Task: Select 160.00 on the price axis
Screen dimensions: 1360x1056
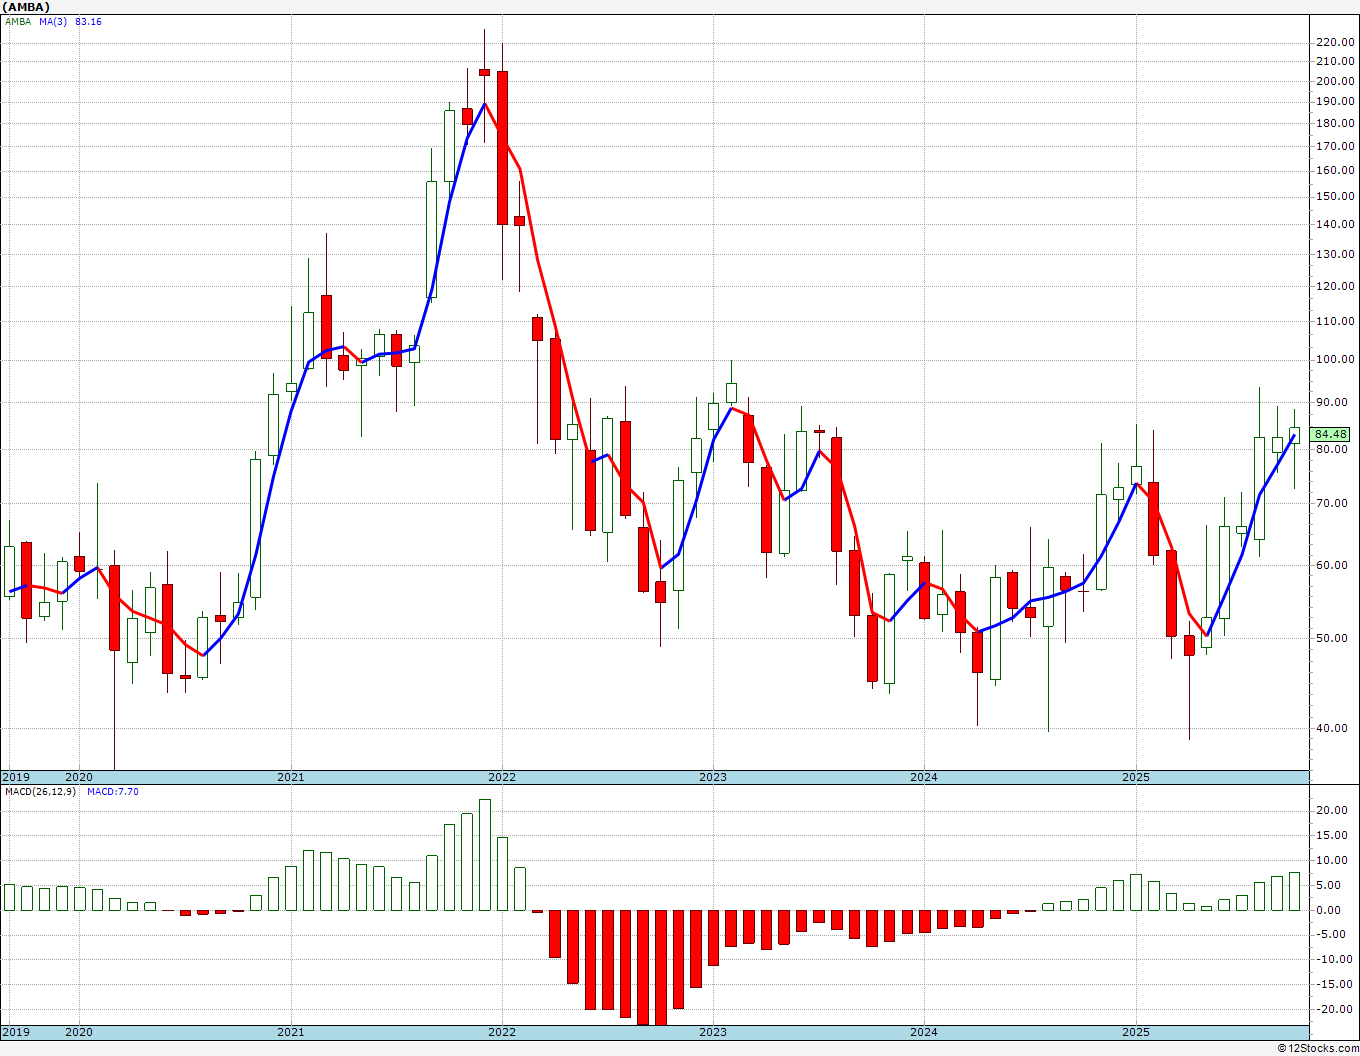Action: [1336, 170]
